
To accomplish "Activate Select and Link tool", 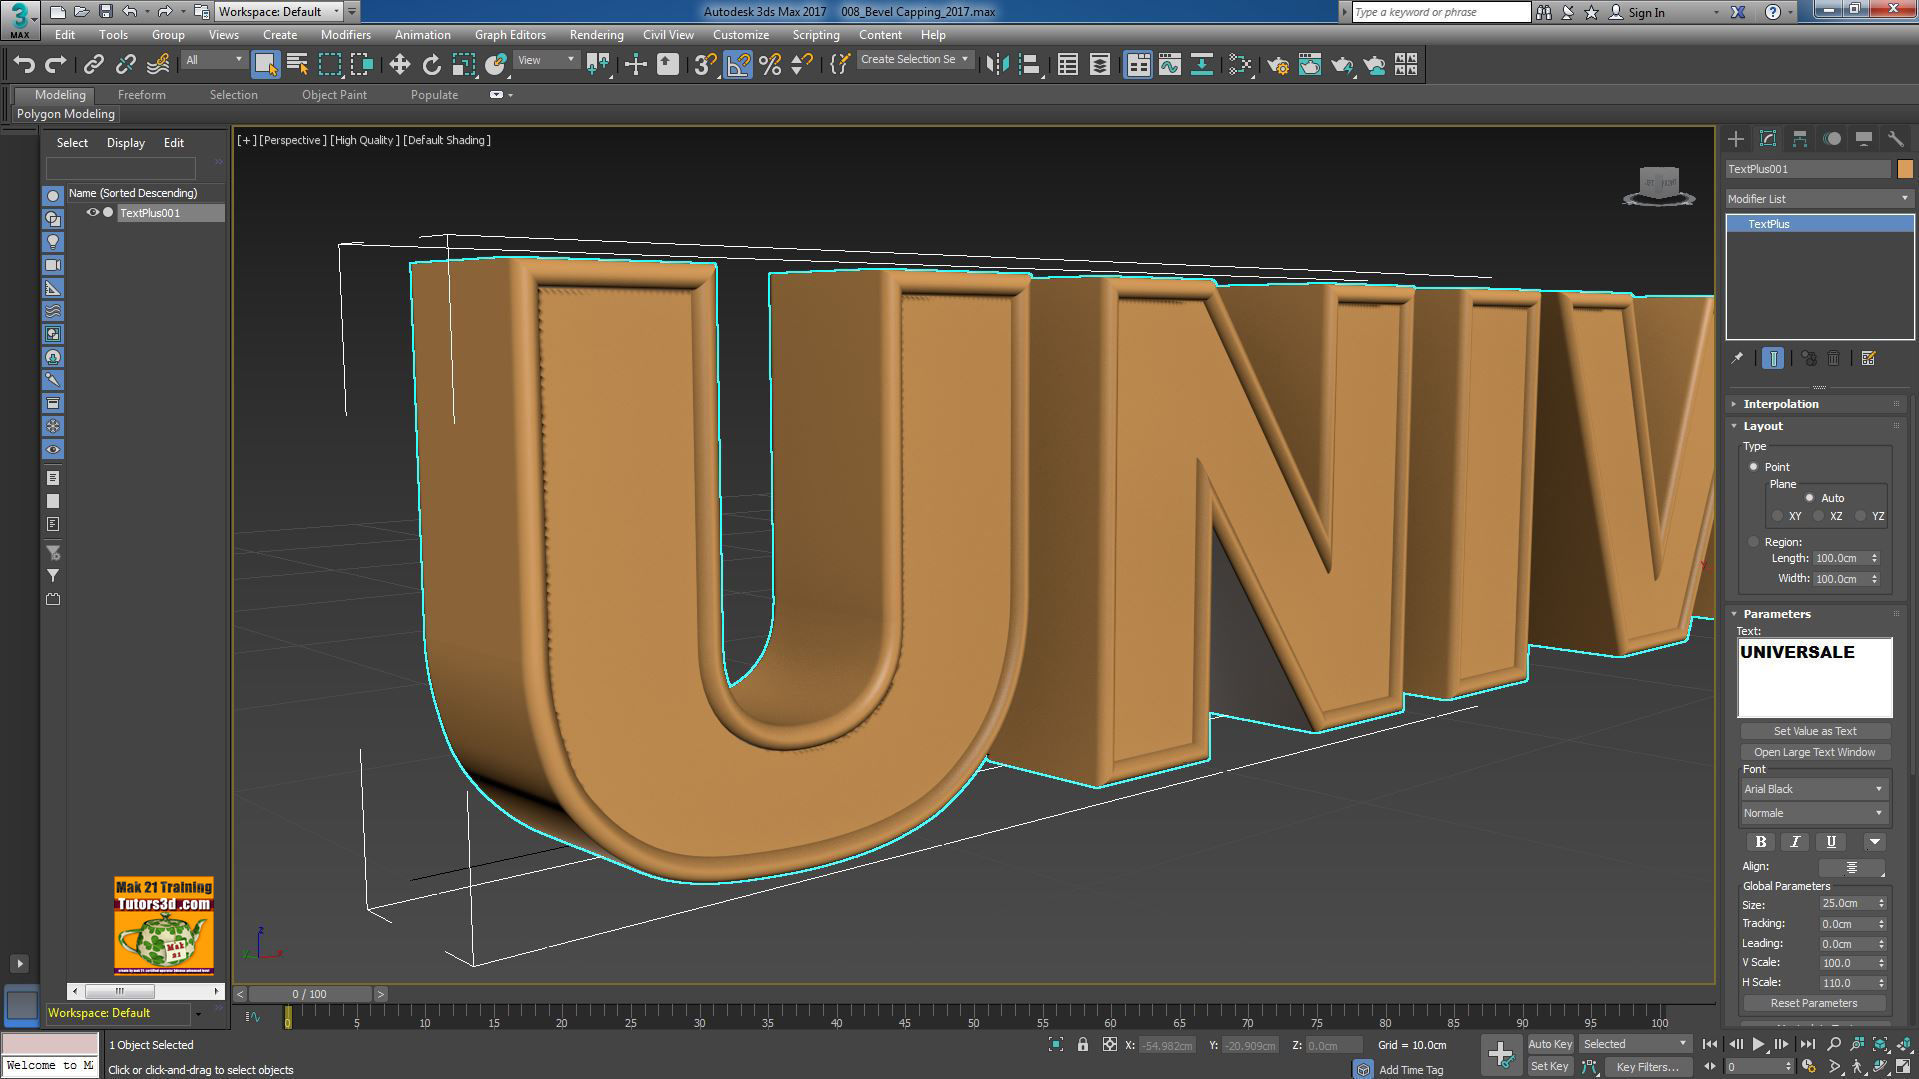I will (93, 65).
